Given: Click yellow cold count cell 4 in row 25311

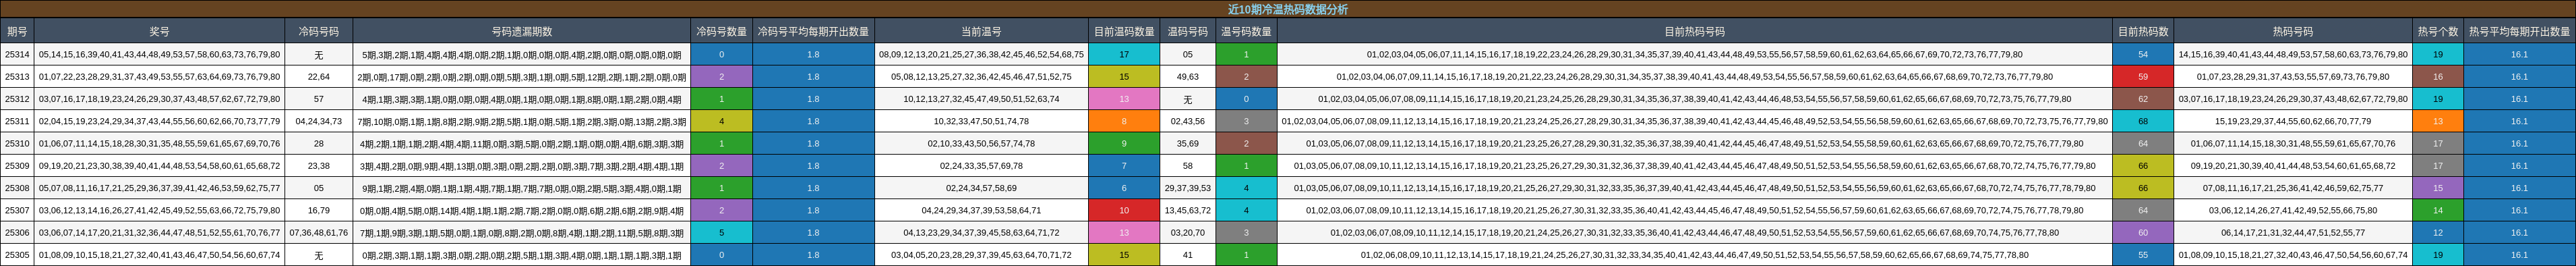Looking at the screenshot, I should (x=722, y=121).
